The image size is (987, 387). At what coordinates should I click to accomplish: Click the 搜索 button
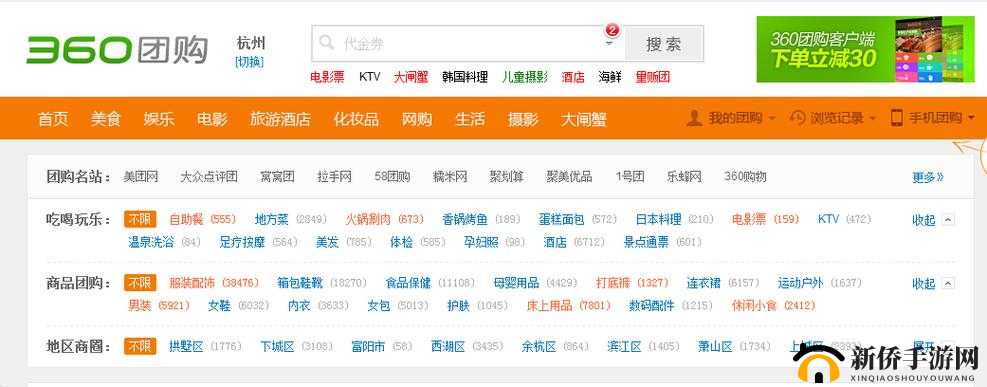[664, 44]
